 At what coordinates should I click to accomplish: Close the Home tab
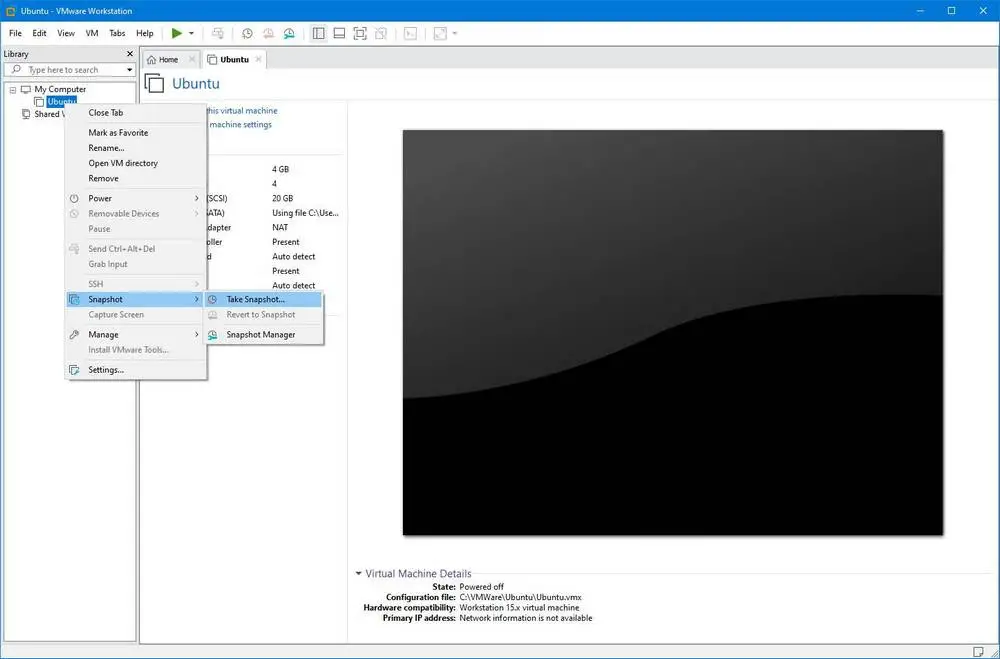click(192, 59)
